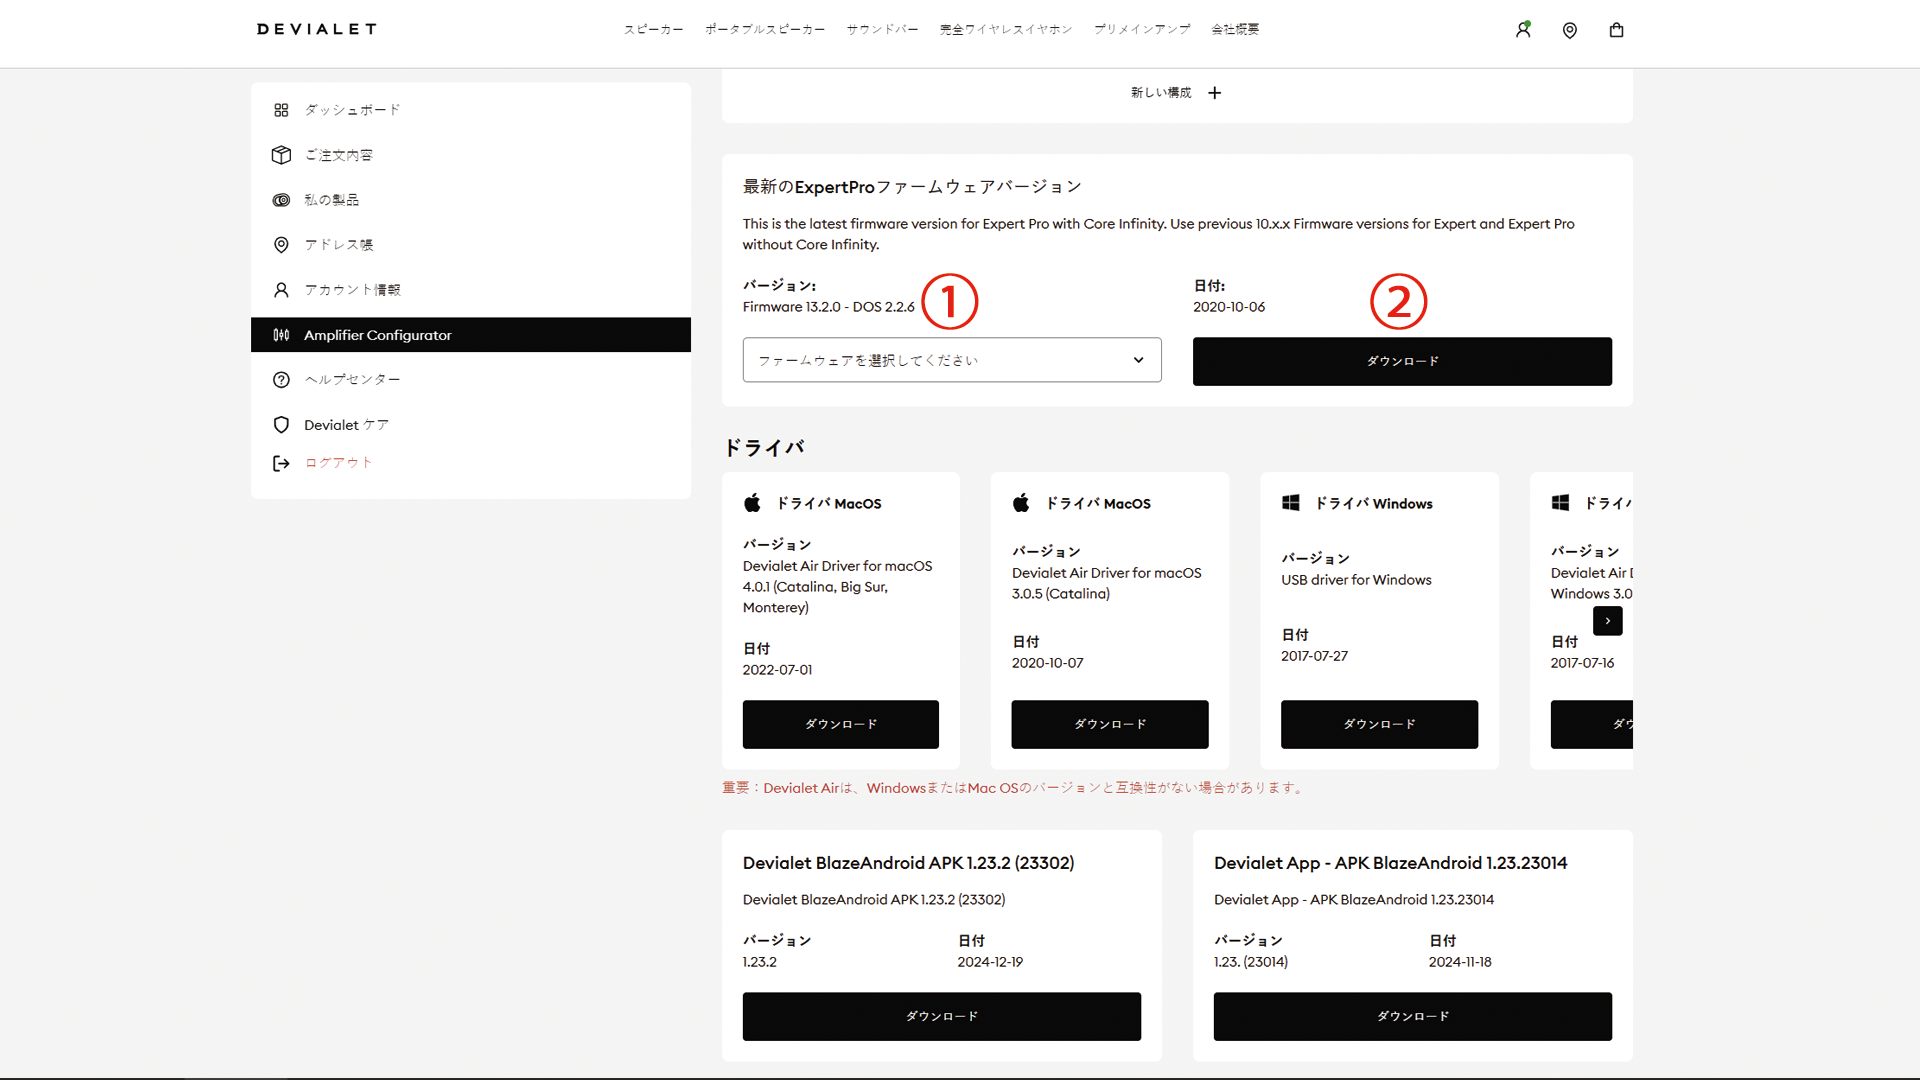The width and height of the screenshot is (1920, 1080).
Task: Download Devialet BlazeAndroid APK 1.23.2
Action: tap(942, 1016)
